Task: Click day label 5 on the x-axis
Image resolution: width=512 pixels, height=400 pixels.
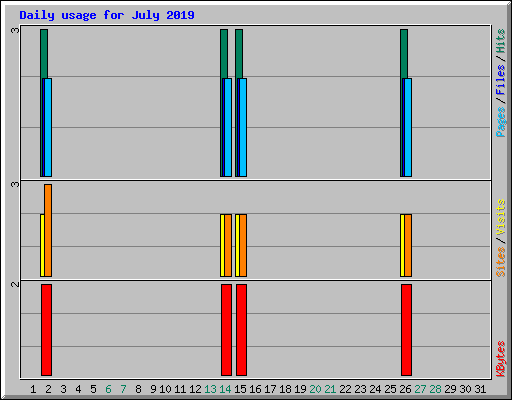Action: pos(93,389)
